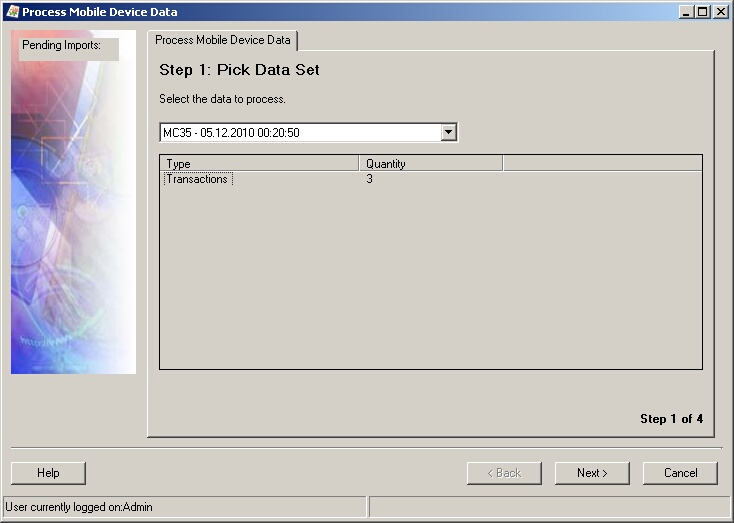Minimize the Process Mobile Device Data window

click(686, 12)
